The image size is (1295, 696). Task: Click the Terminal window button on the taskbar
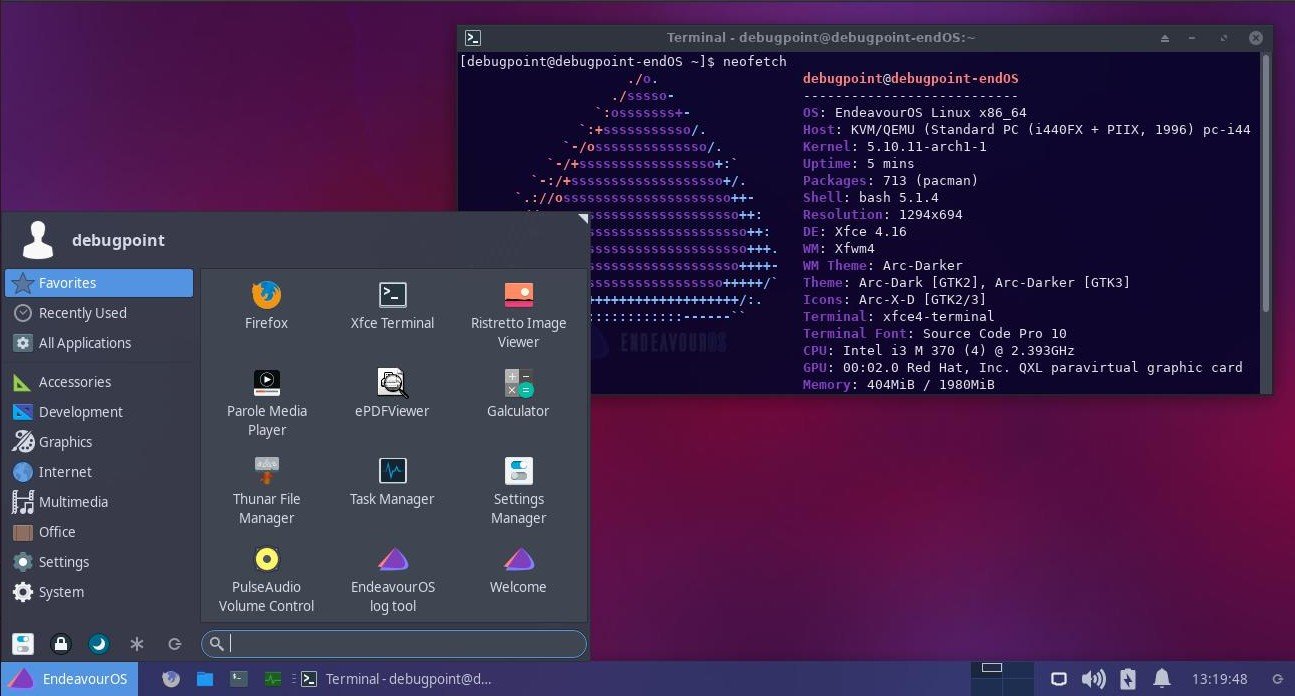point(397,679)
